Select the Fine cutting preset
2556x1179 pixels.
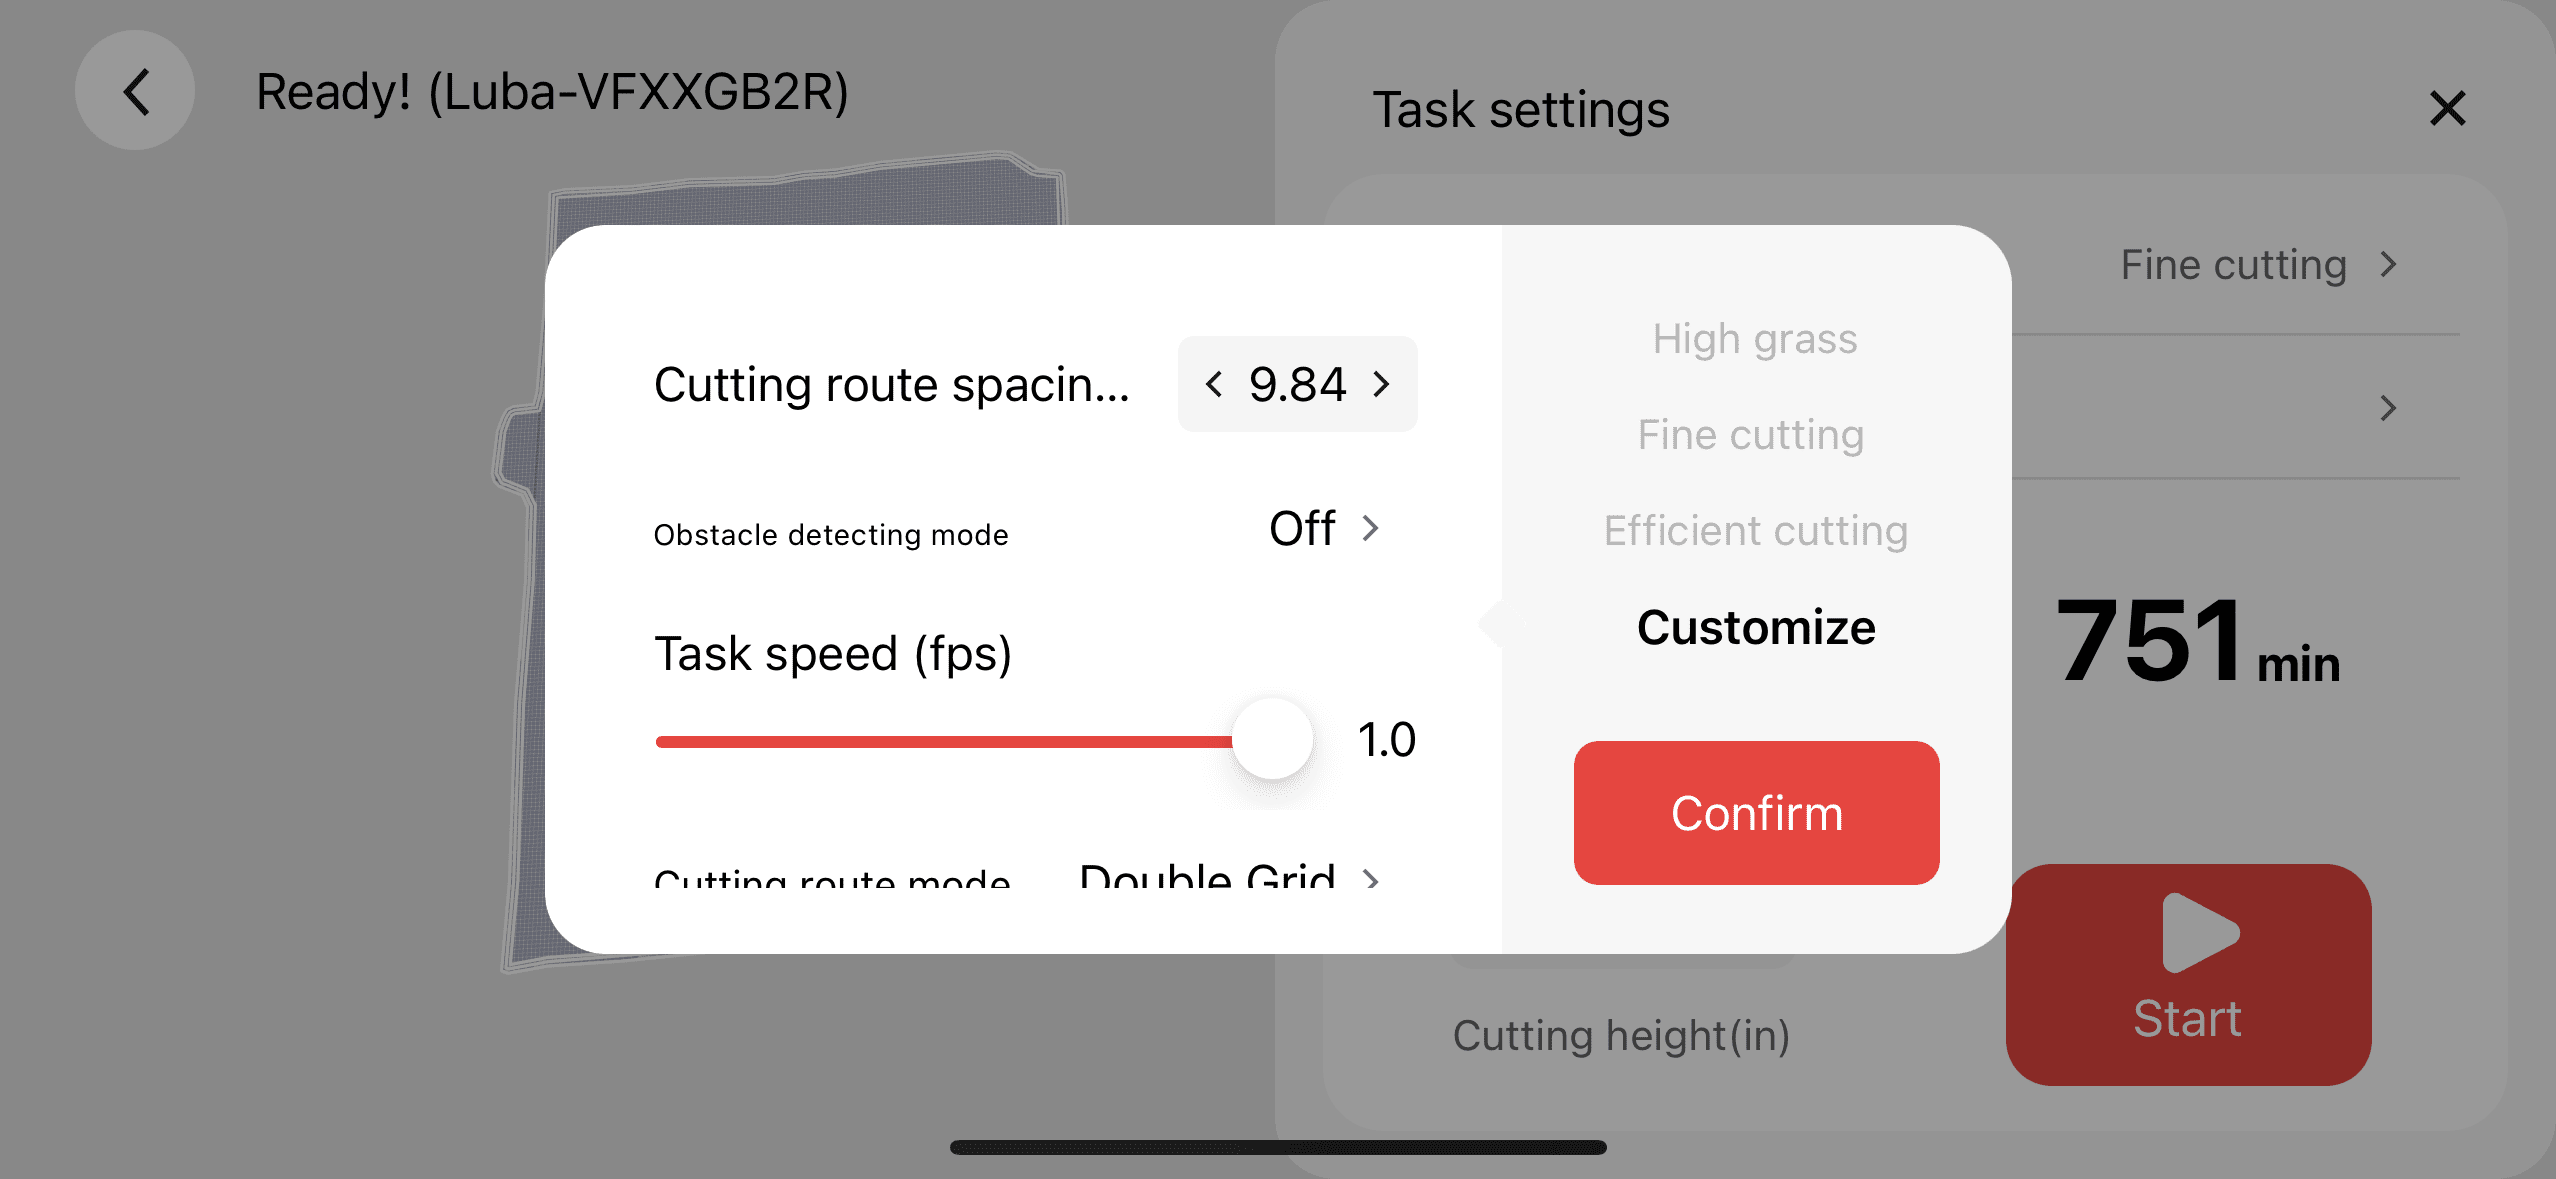point(1751,435)
